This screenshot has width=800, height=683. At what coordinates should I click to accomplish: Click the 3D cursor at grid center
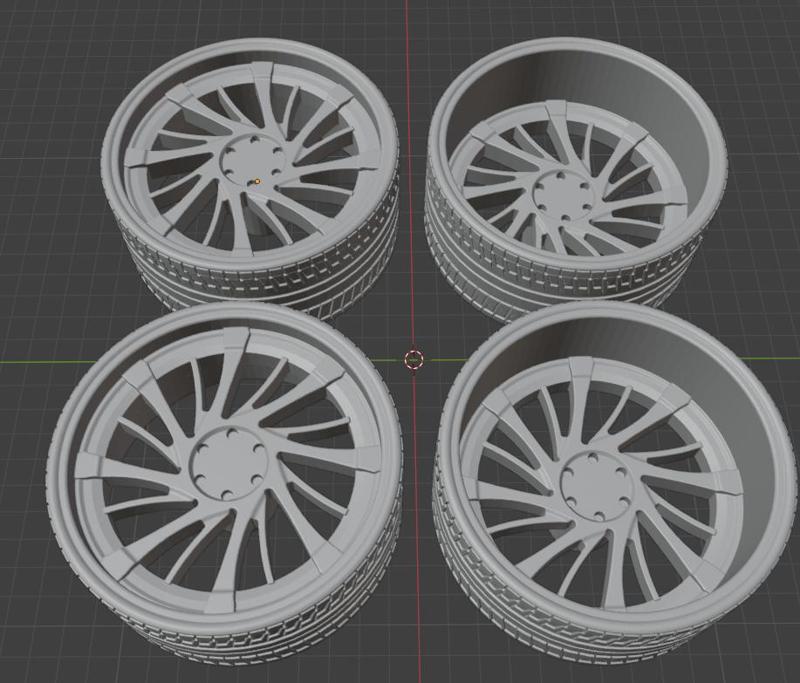pyautogui.click(x=414, y=360)
